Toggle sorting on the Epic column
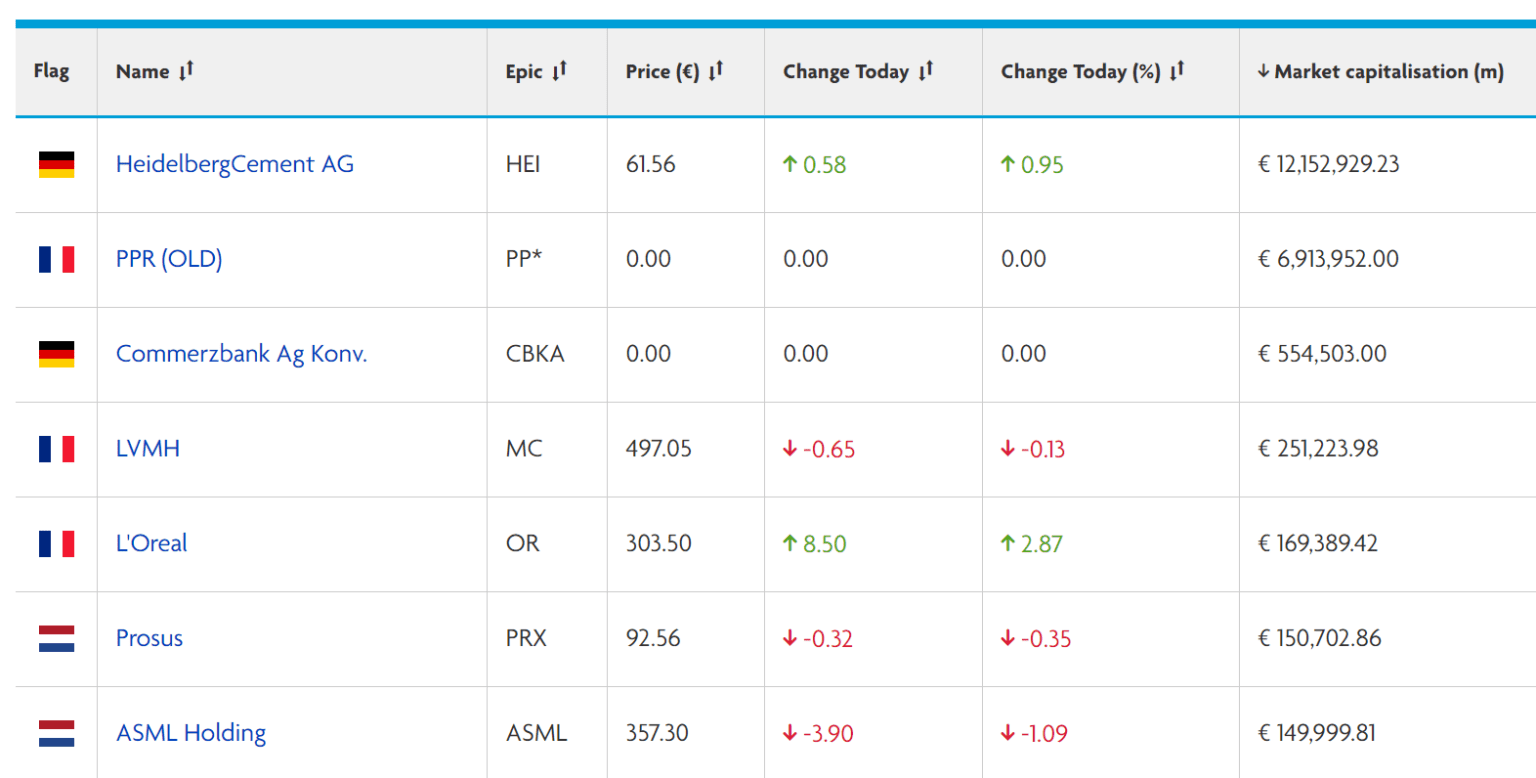Image resolution: width=1536 pixels, height=778 pixels. 561,70
